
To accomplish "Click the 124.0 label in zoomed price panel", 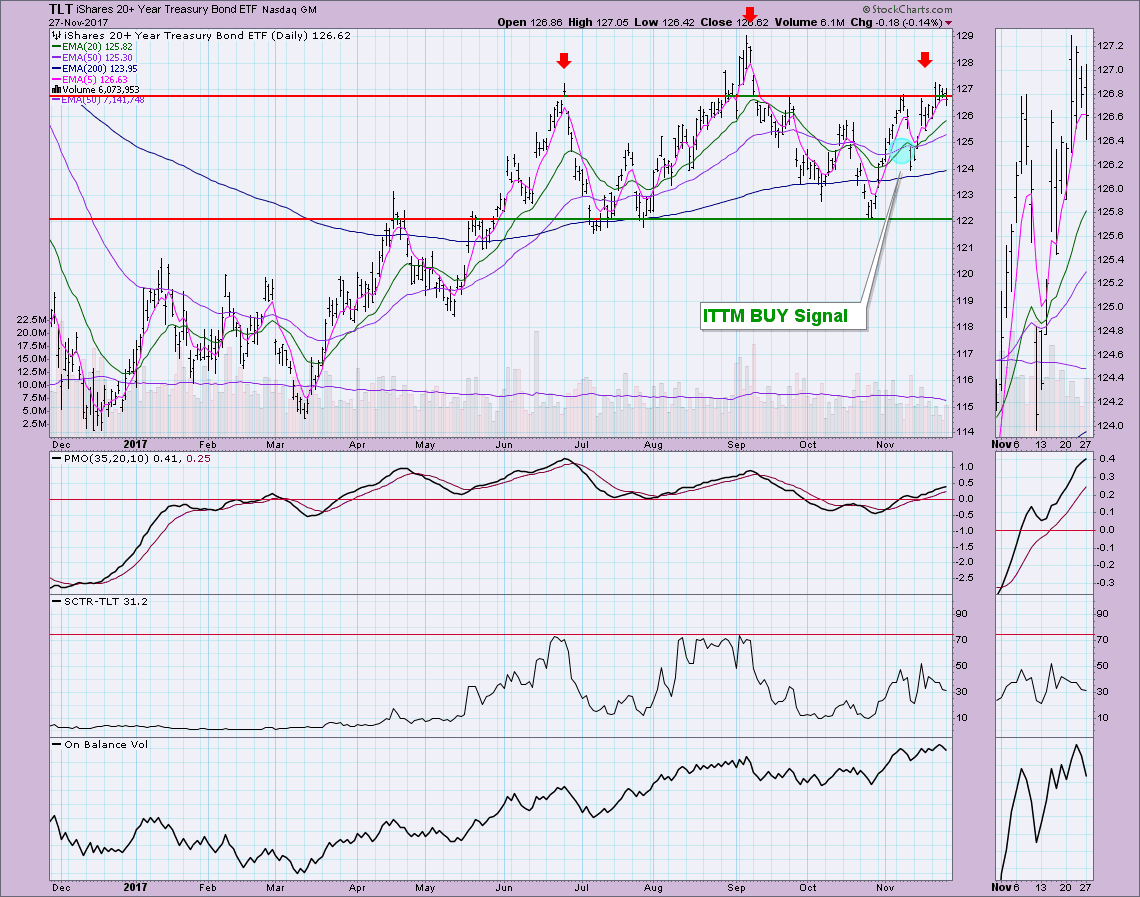I will (x=1109, y=425).
